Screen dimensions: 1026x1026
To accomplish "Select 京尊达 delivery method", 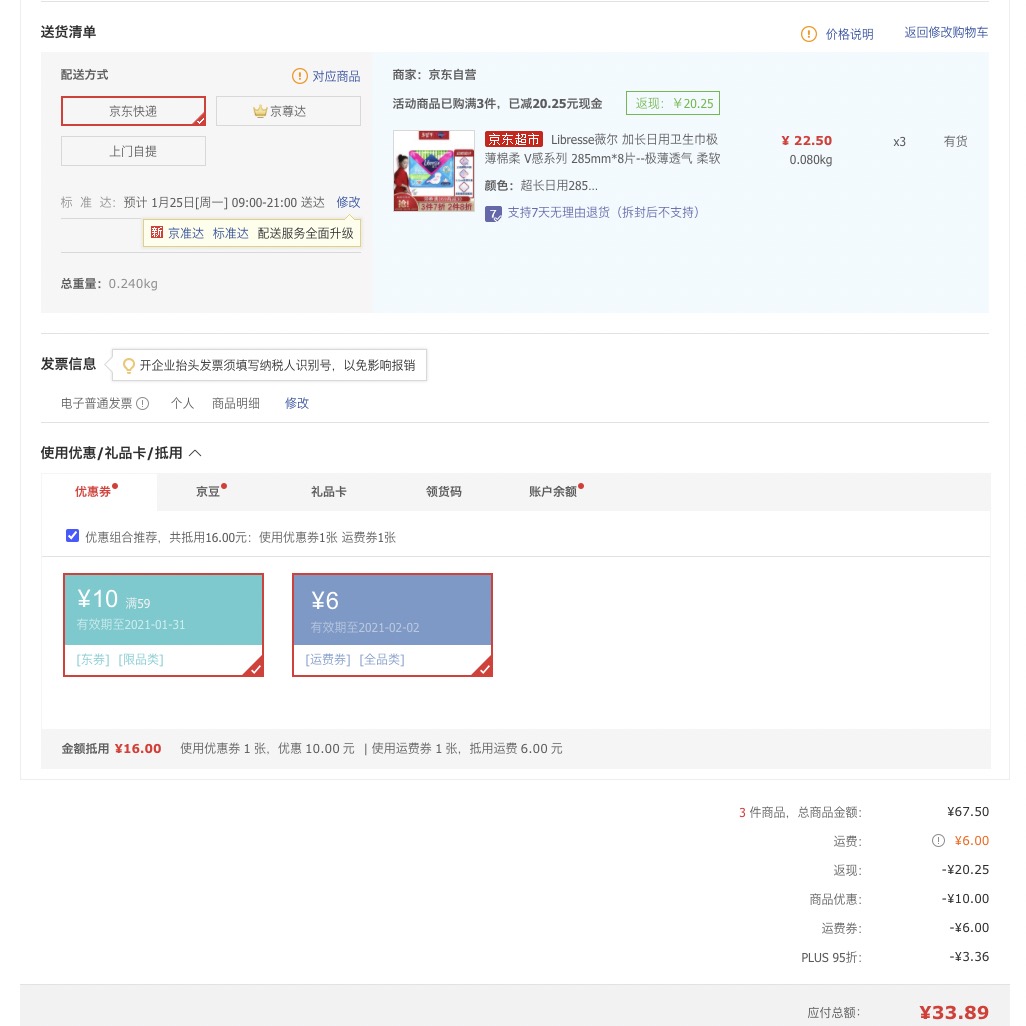I will (289, 111).
